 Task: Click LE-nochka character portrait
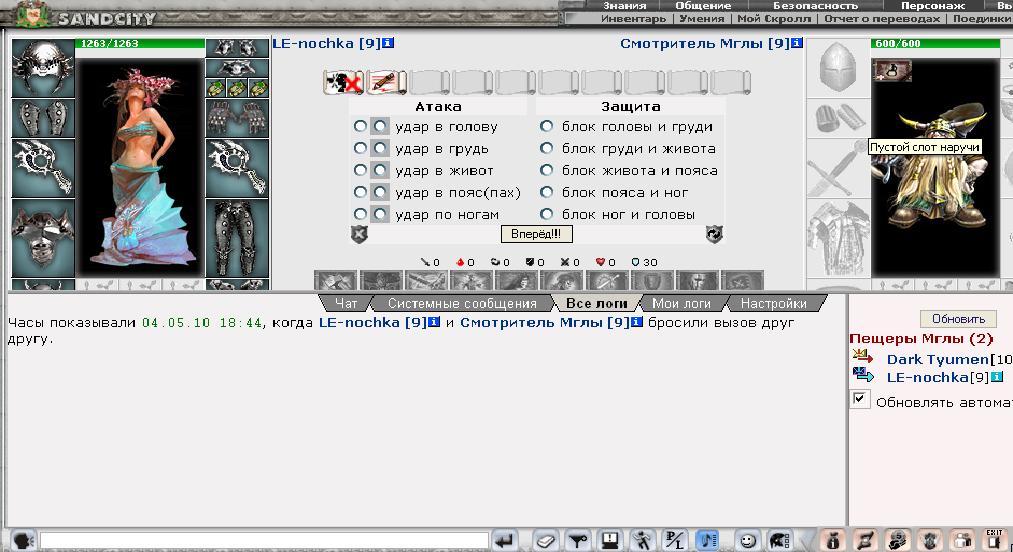(140, 168)
